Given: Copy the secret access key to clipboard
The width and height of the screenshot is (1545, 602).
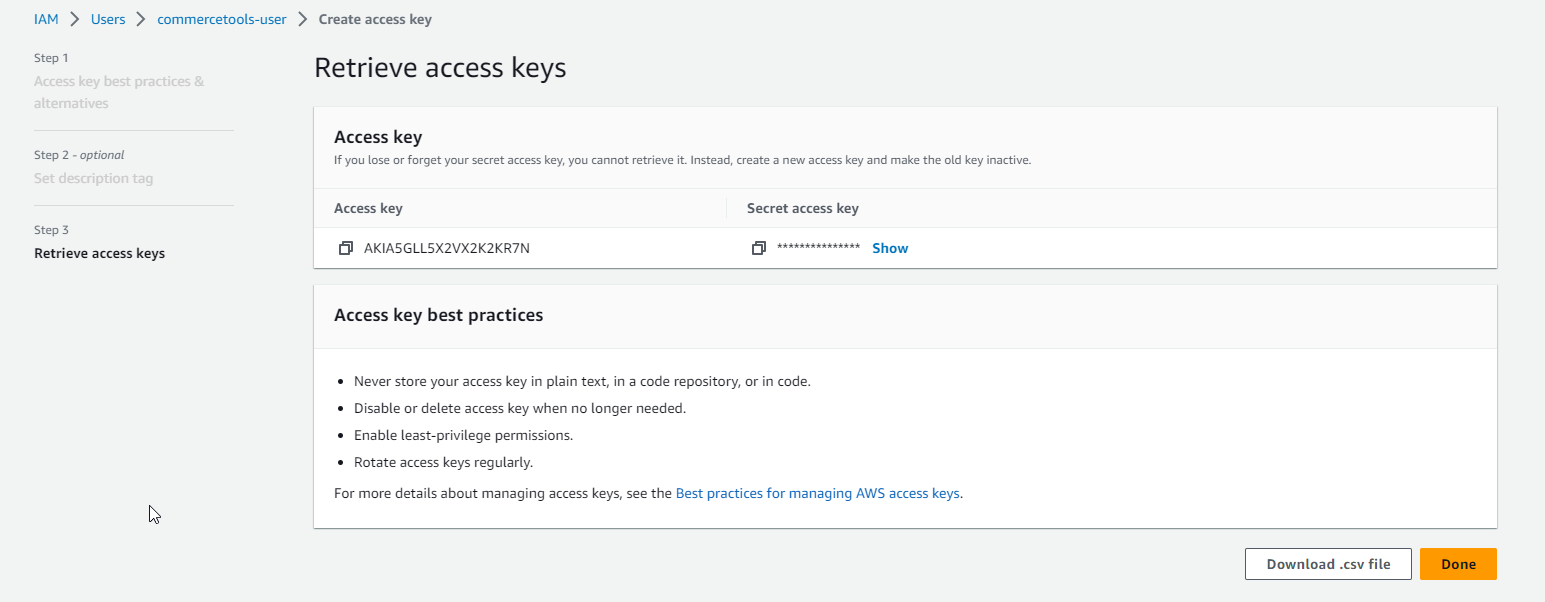Looking at the screenshot, I should 759,248.
